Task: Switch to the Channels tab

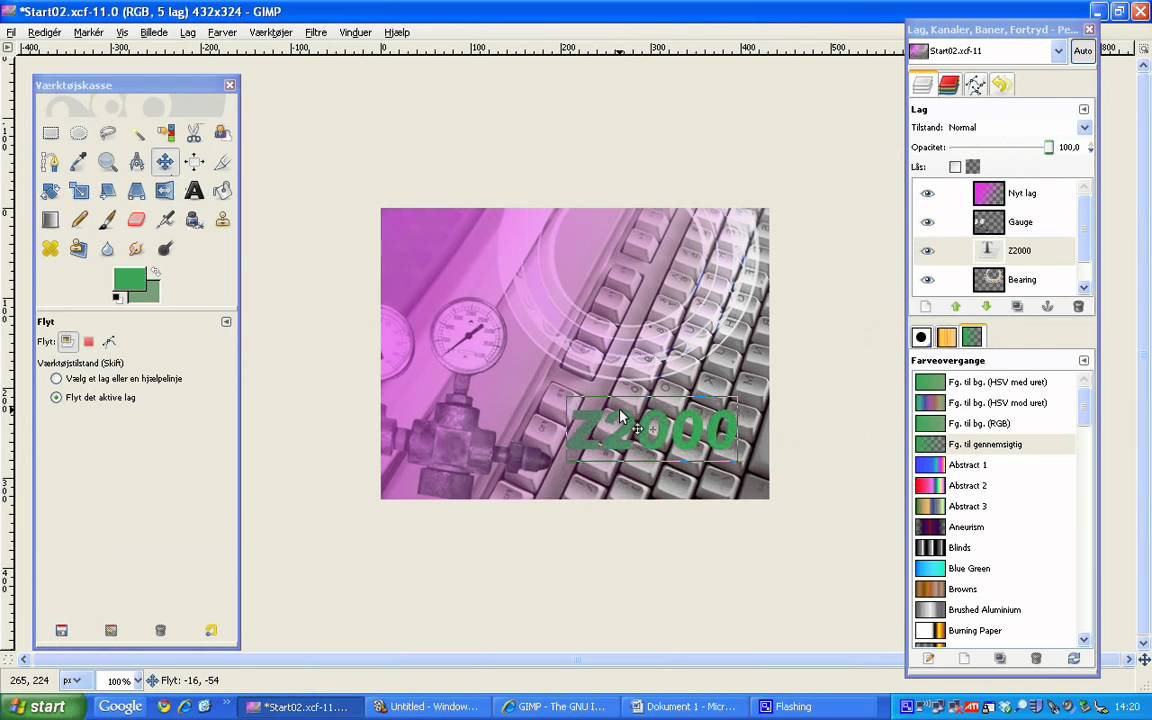Action: point(948,84)
